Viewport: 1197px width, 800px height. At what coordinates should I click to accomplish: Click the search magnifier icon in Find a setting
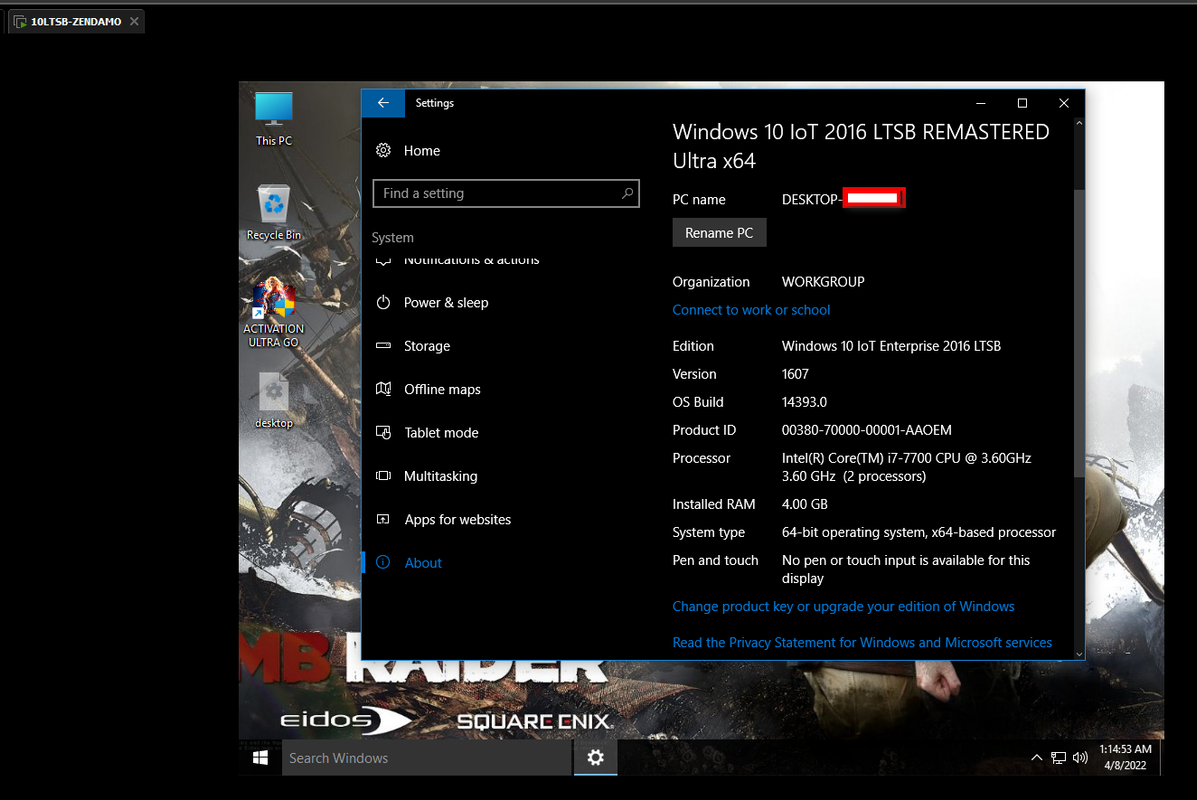point(627,193)
